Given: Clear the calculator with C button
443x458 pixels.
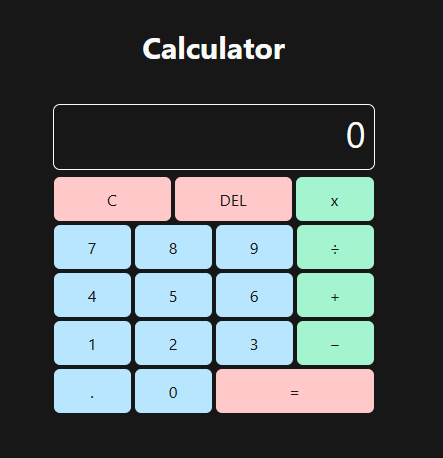Looking at the screenshot, I should [x=112, y=199].
